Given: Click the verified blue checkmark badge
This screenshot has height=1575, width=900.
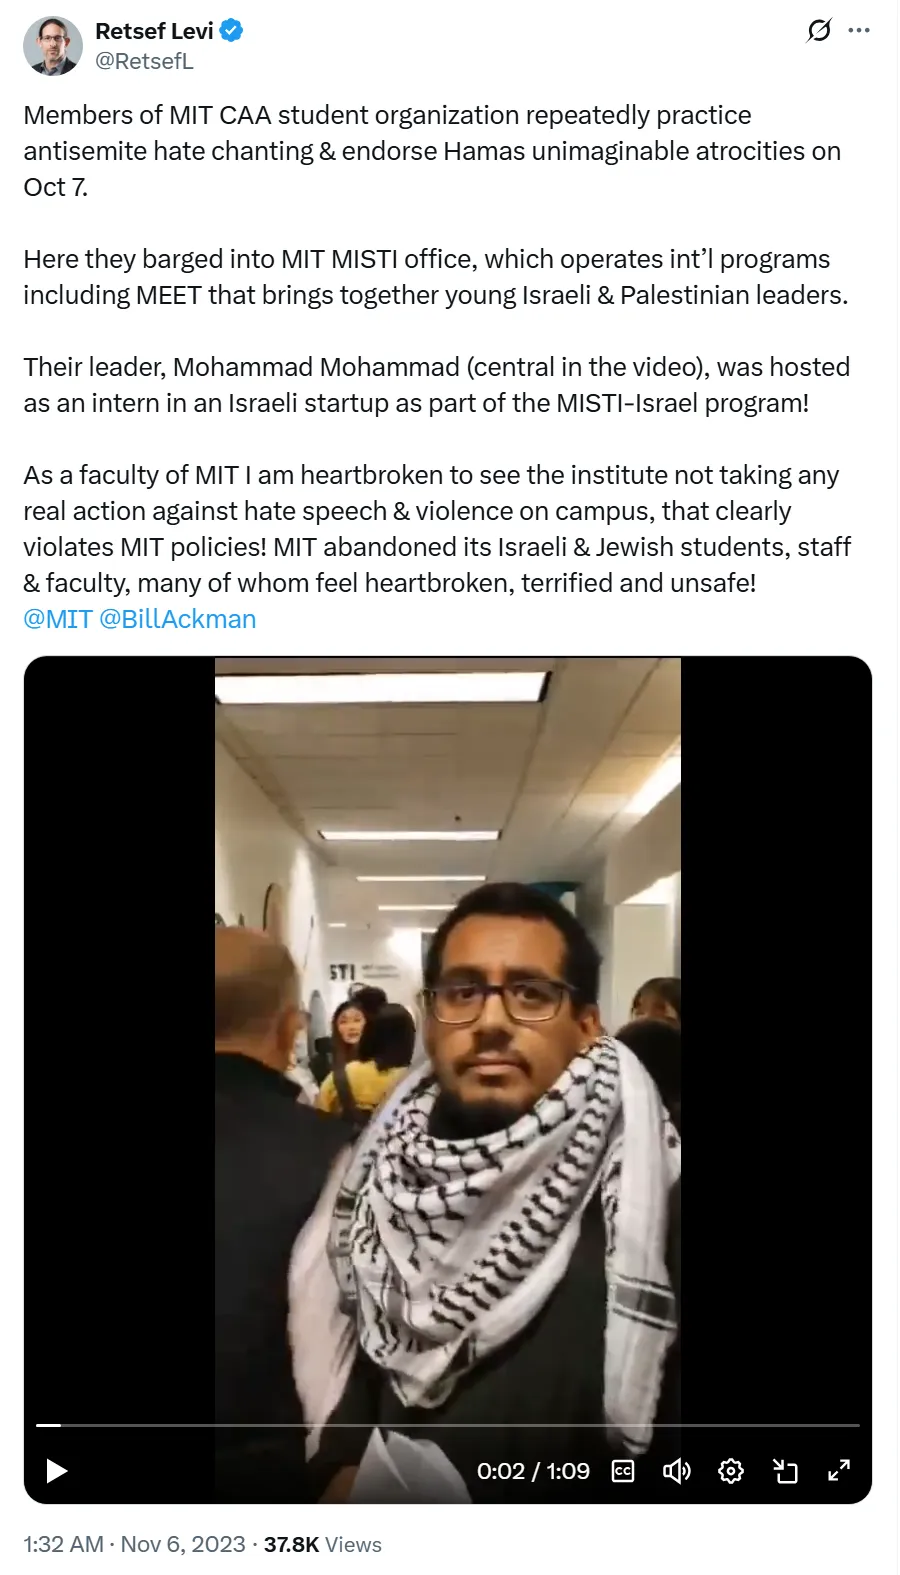Looking at the screenshot, I should pos(232,31).
